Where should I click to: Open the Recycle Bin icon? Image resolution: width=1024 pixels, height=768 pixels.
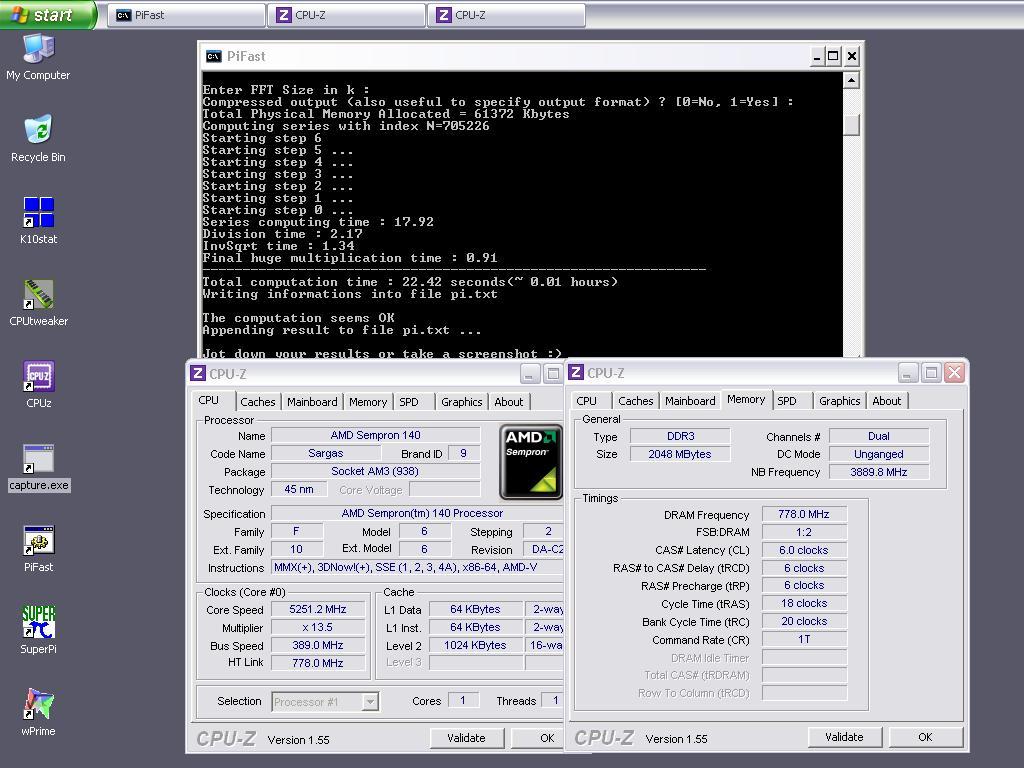tap(38, 138)
